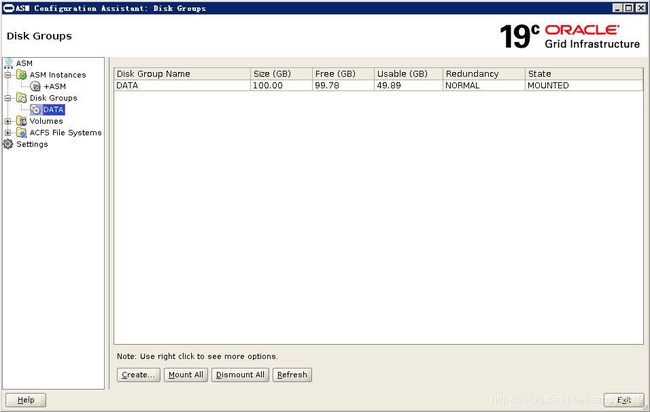
Task: Open ACFS File Systems tree item
Action: 65,133
